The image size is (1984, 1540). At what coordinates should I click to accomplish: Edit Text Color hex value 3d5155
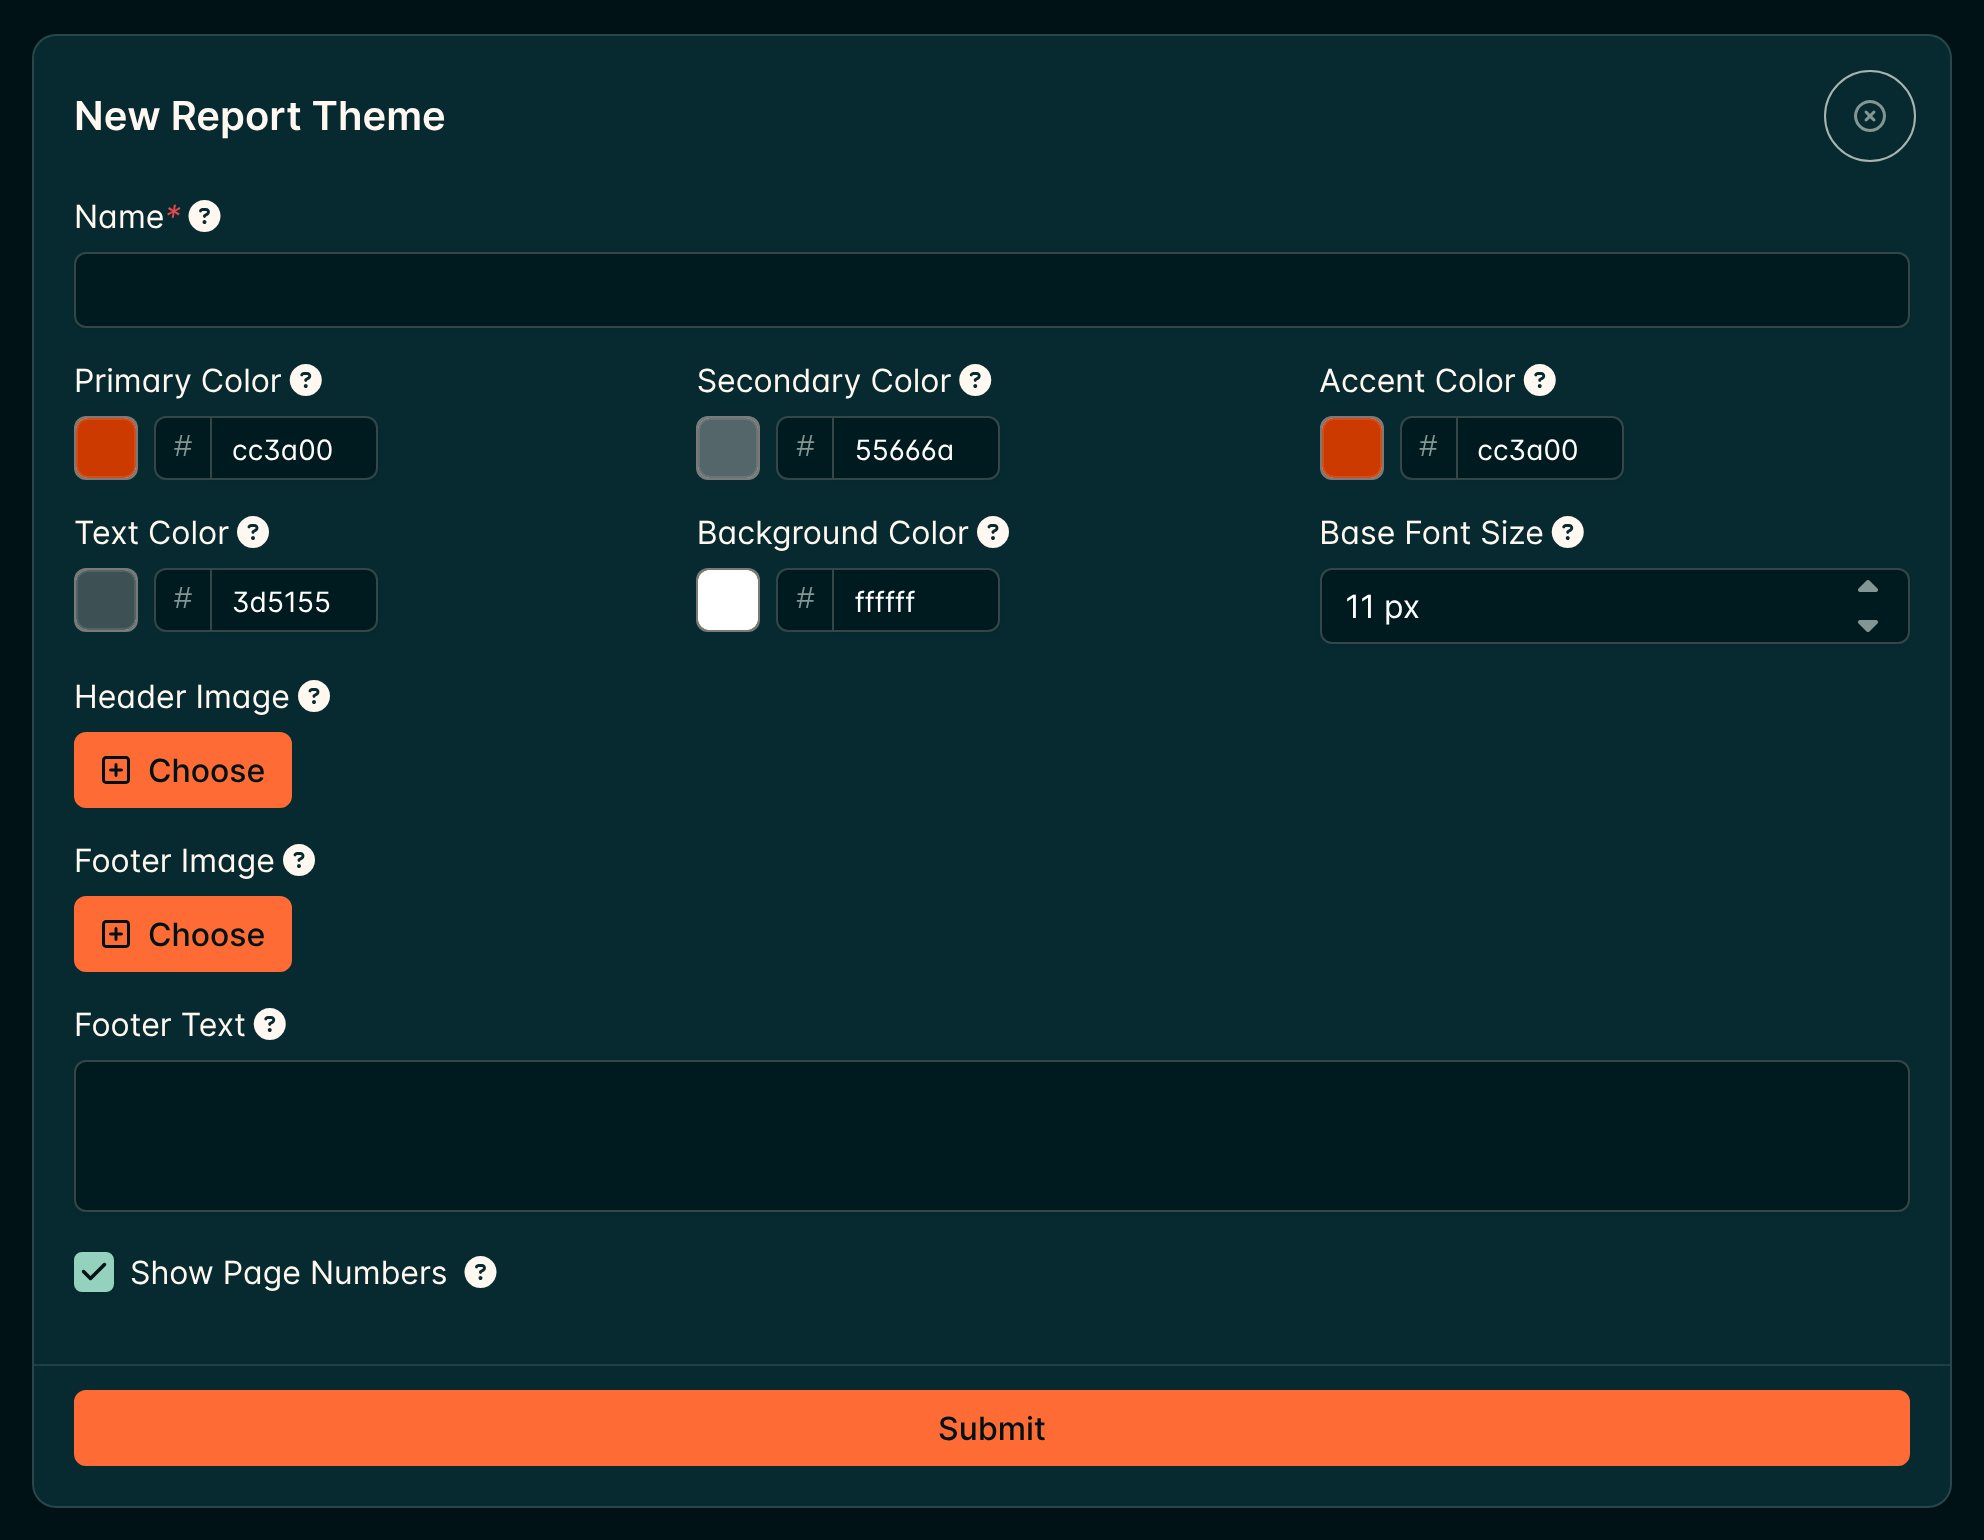293,601
